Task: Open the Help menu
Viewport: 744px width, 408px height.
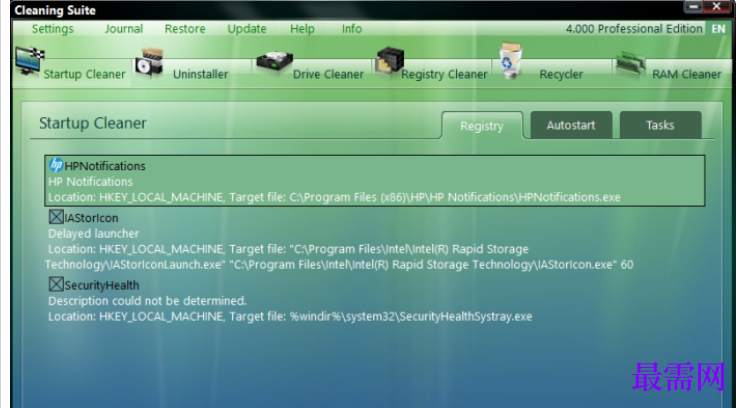Action: 302,29
